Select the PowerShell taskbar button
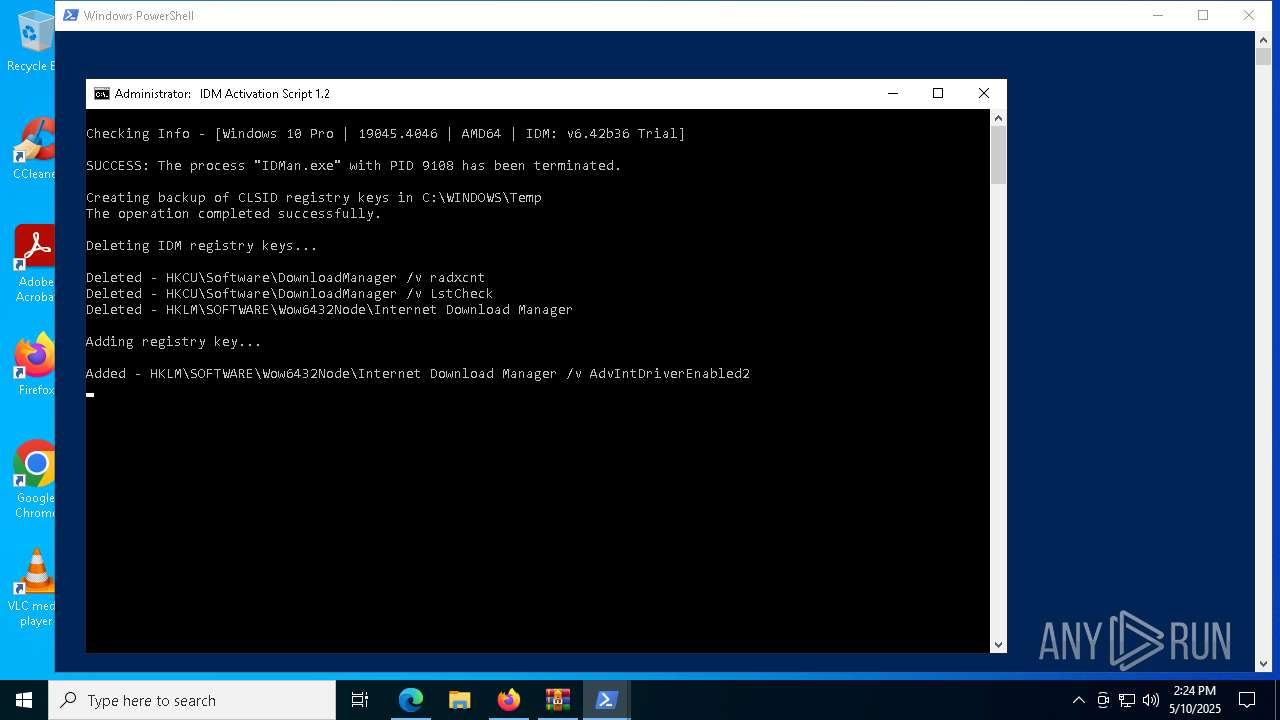 (606, 700)
